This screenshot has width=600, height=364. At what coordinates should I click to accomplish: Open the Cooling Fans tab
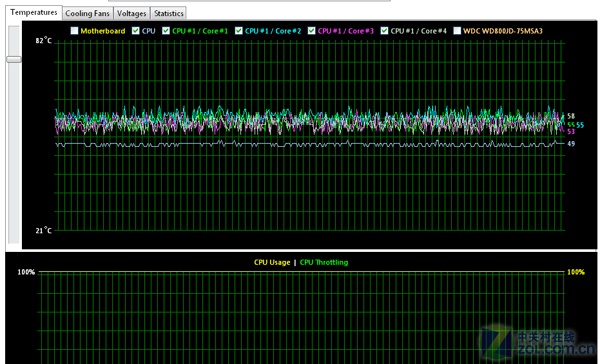(87, 13)
